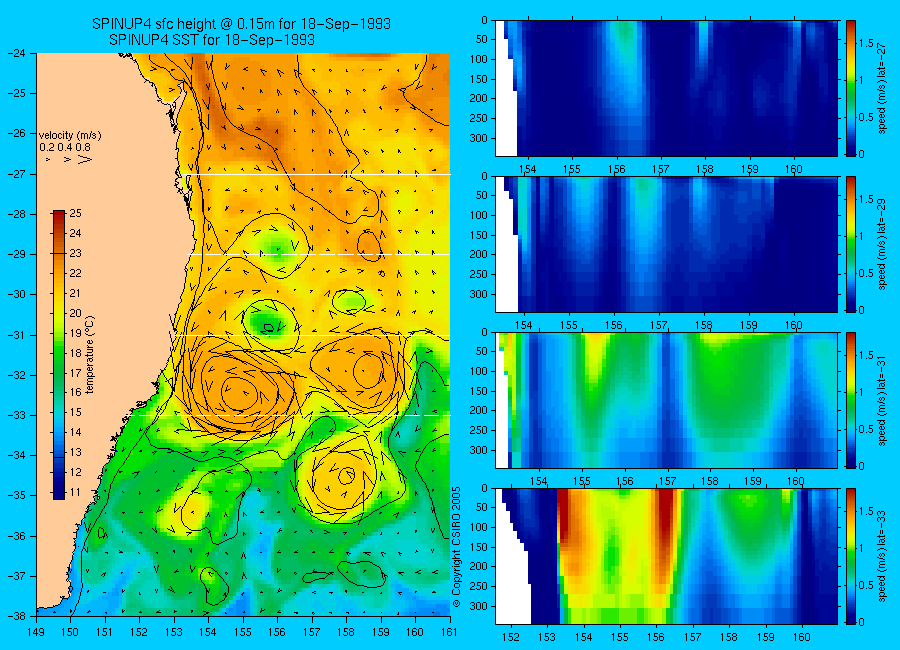Click the lat=-33 speed section plot
The image size is (900, 650).
[666, 556]
